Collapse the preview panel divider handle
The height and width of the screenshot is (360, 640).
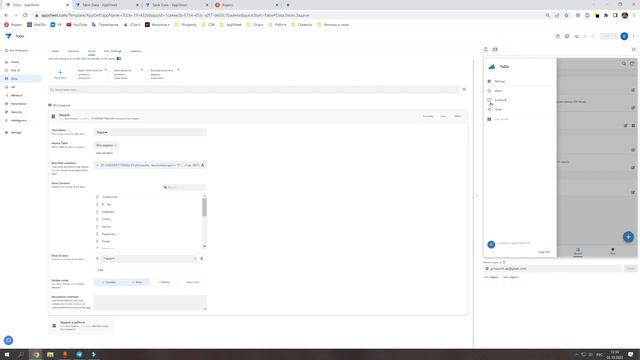click(x=476, y=196)
